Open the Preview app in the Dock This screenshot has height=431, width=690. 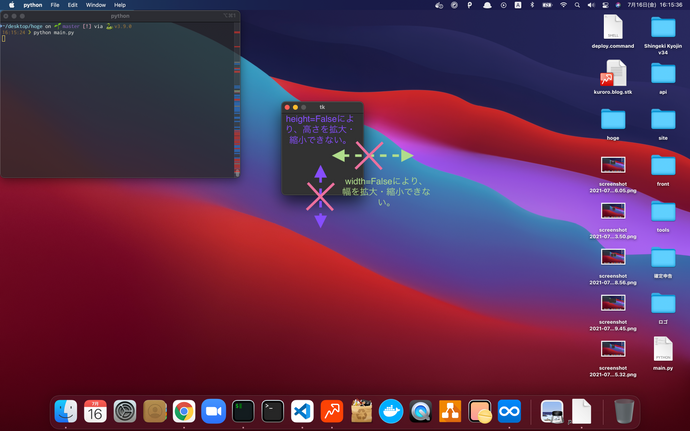[x=552, y=411]
